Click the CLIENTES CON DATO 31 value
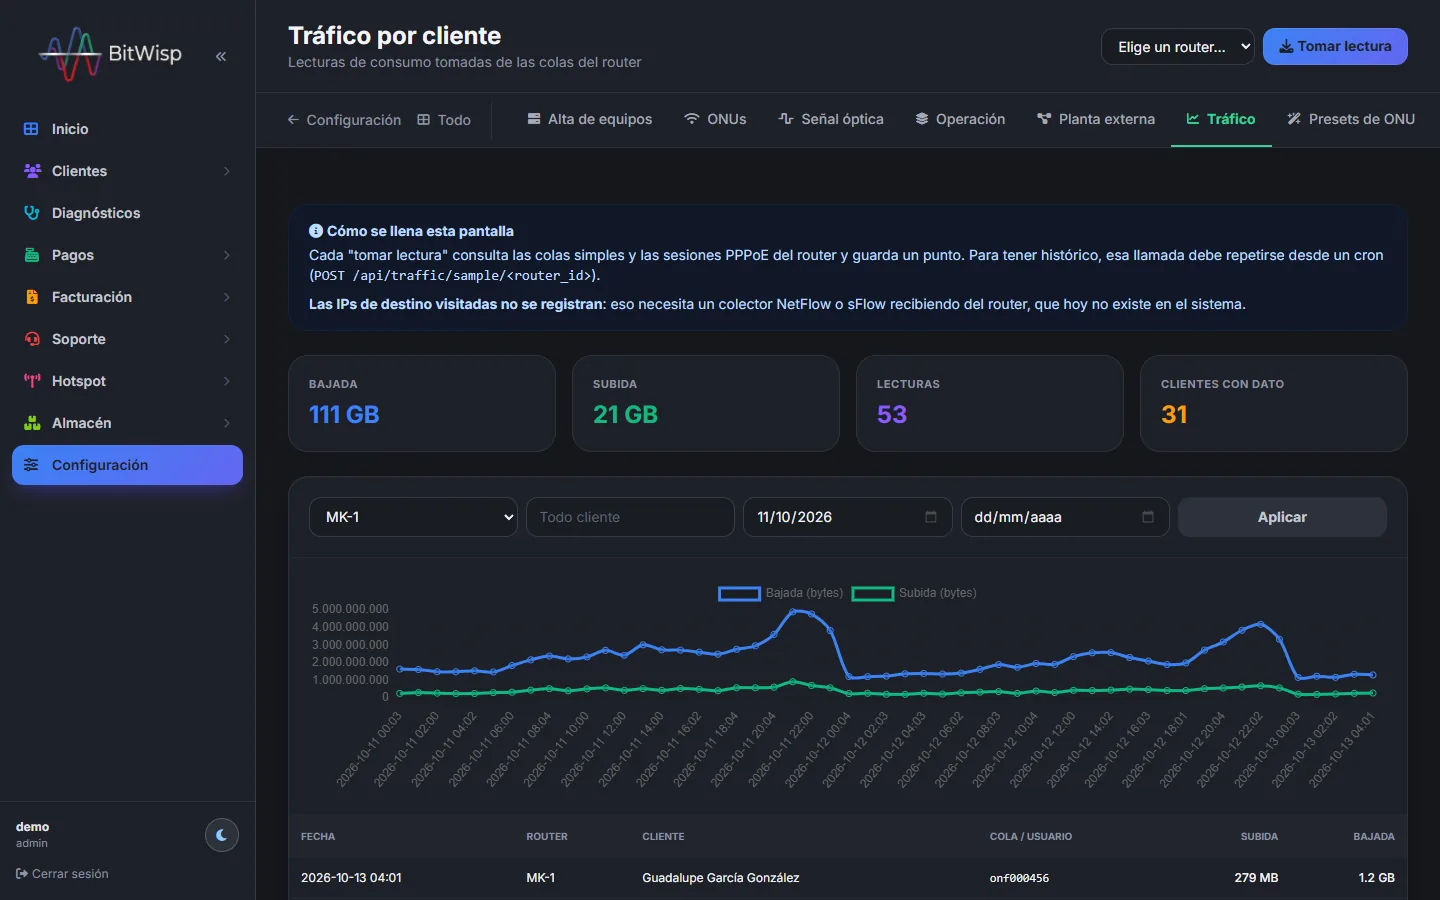 pos(1174,414)
